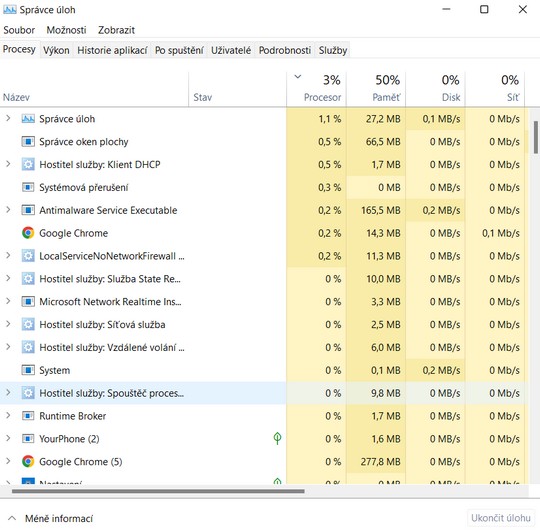
Task: Click the Správce úloh process icon
Action: pyautogui.click(x=28, y=119)
